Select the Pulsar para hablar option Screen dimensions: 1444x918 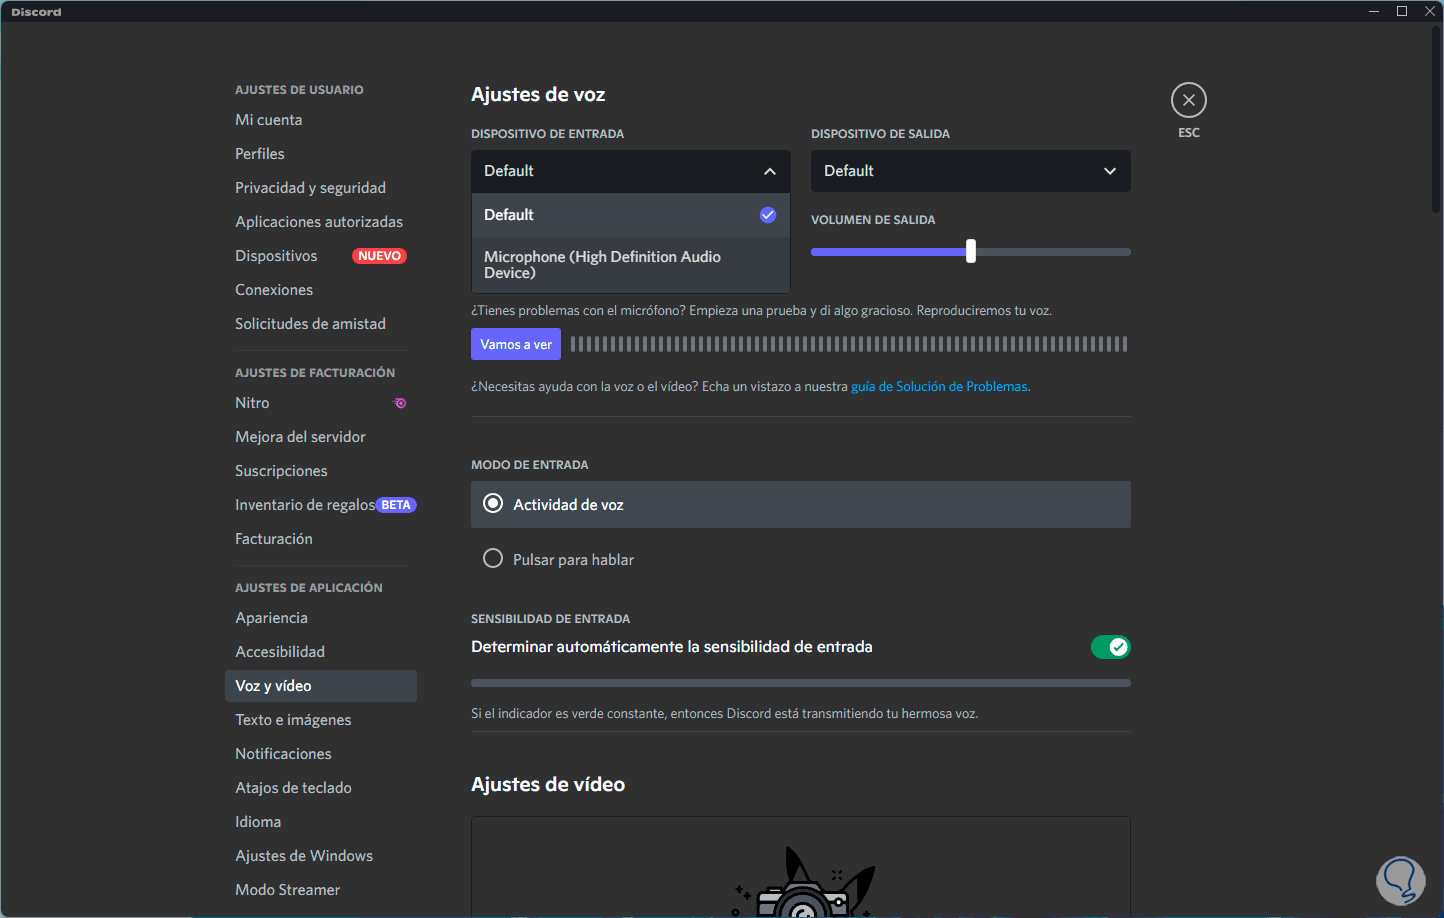click(x=493, y=559)
